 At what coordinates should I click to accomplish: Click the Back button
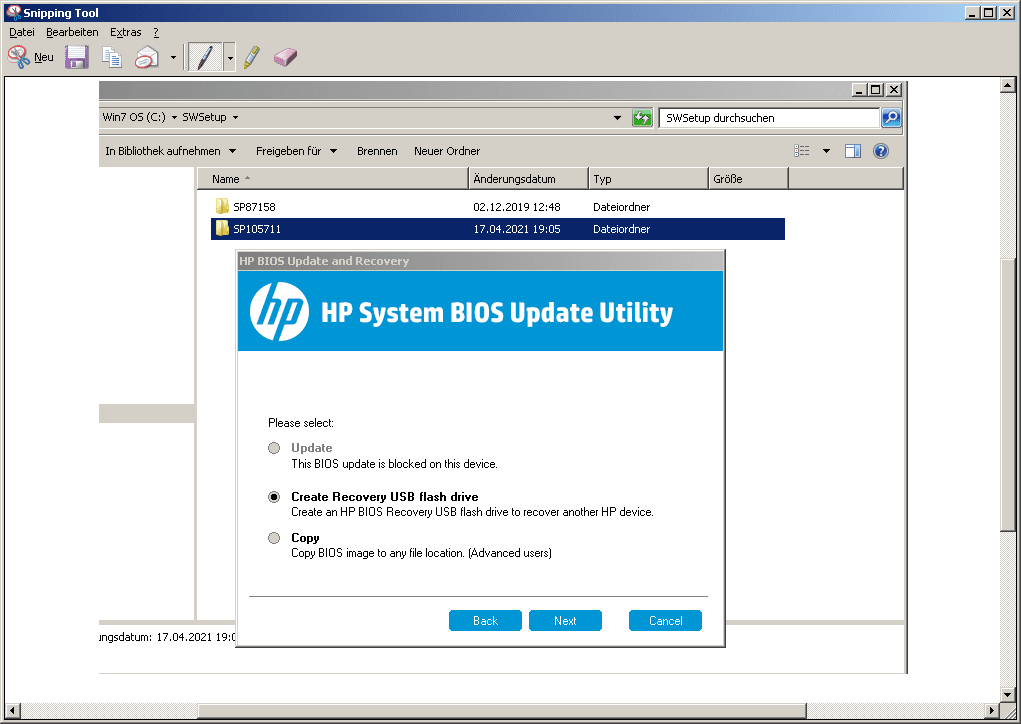click(x=485, y=620)
